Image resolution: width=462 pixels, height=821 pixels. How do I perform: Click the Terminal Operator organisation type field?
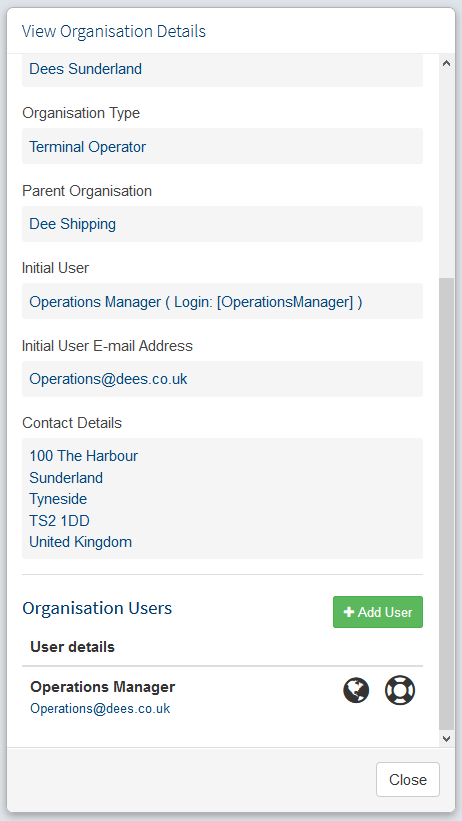coord(222,147)
